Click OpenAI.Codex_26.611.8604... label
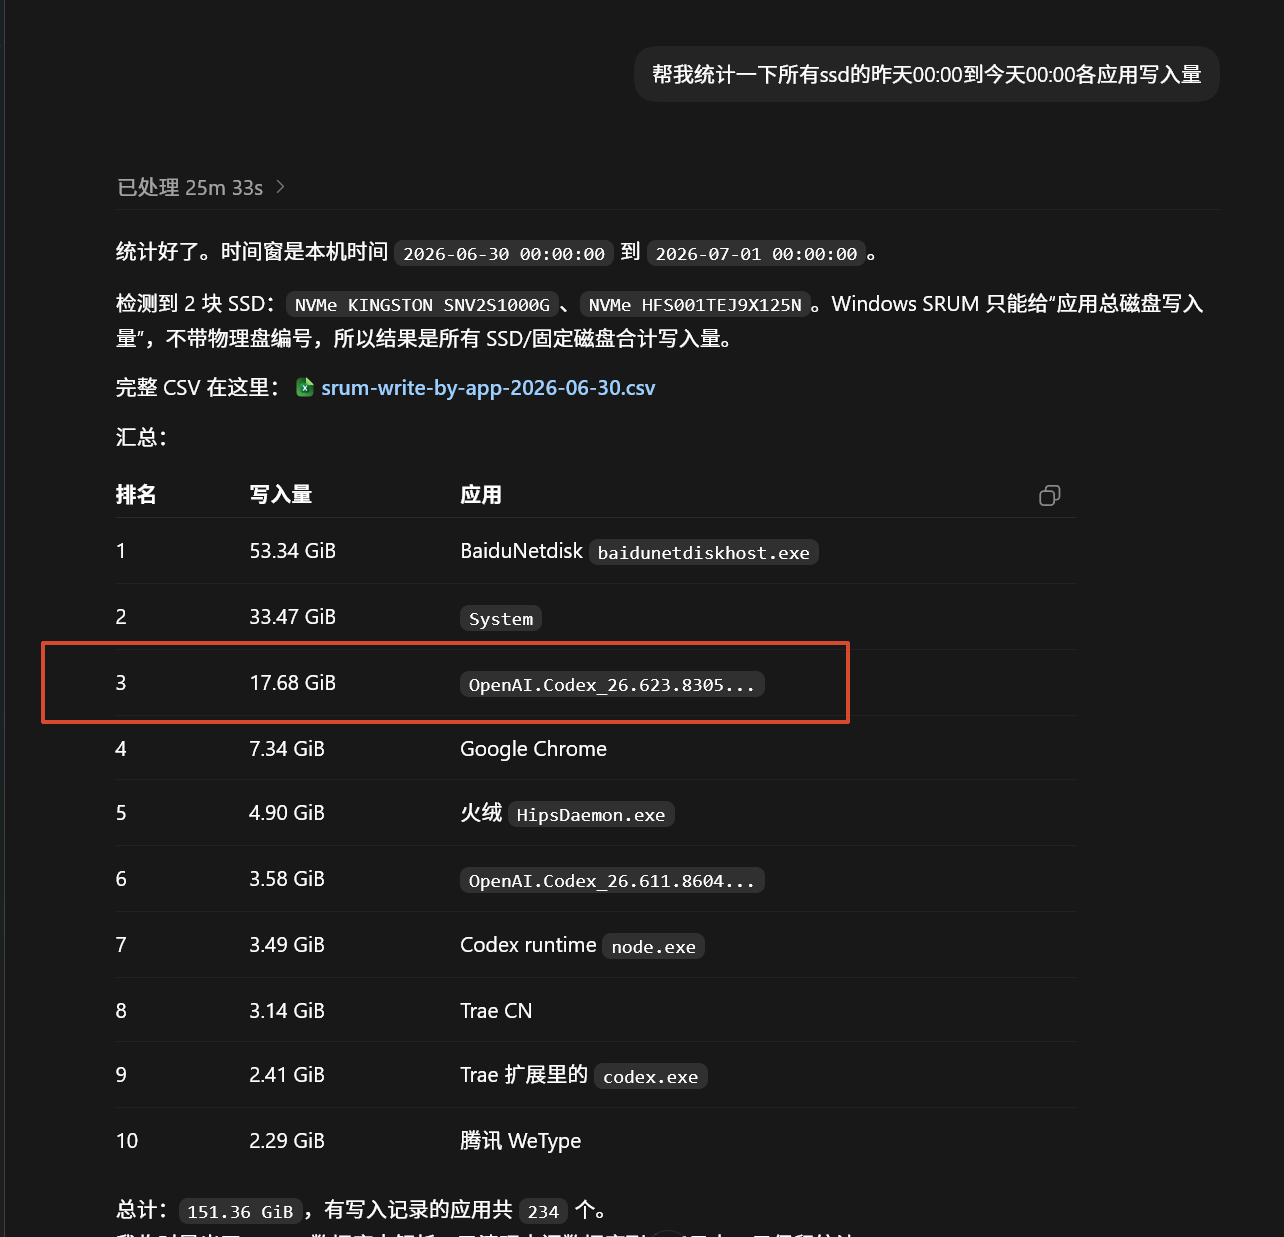This screenshot has width=1284, height=1237. click(x=612, y=881)
